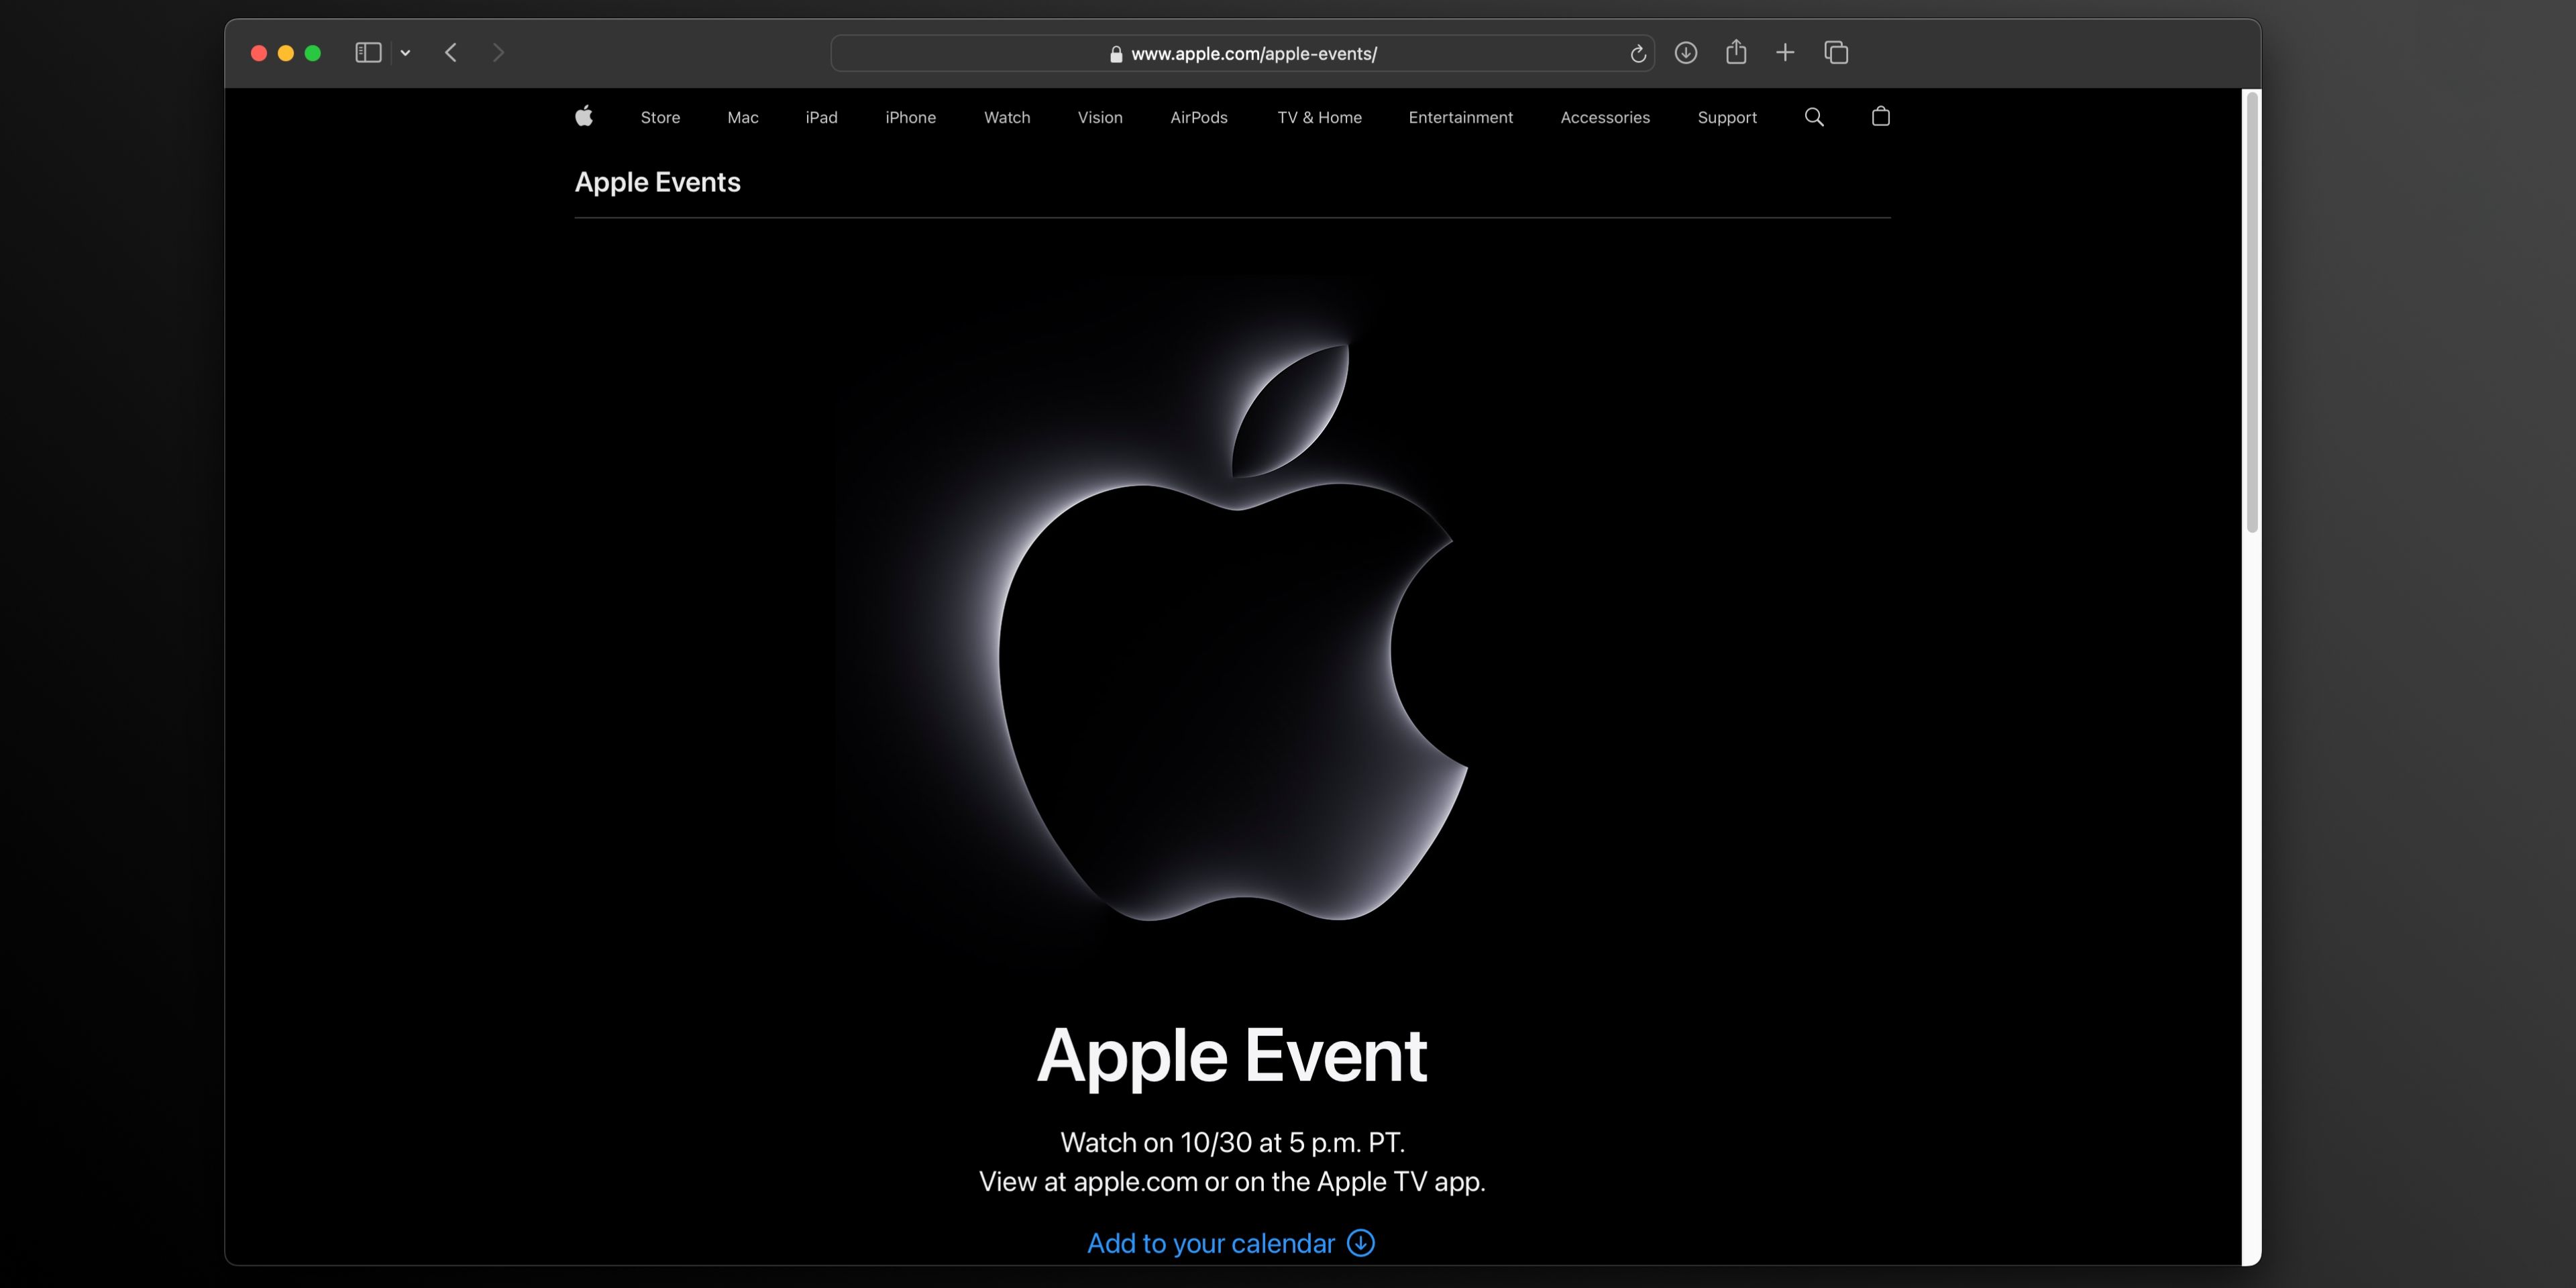Select the iPhone menu item
Image resolution: width=2576 pixels, height=1288 pixels.
click(910, 117)
